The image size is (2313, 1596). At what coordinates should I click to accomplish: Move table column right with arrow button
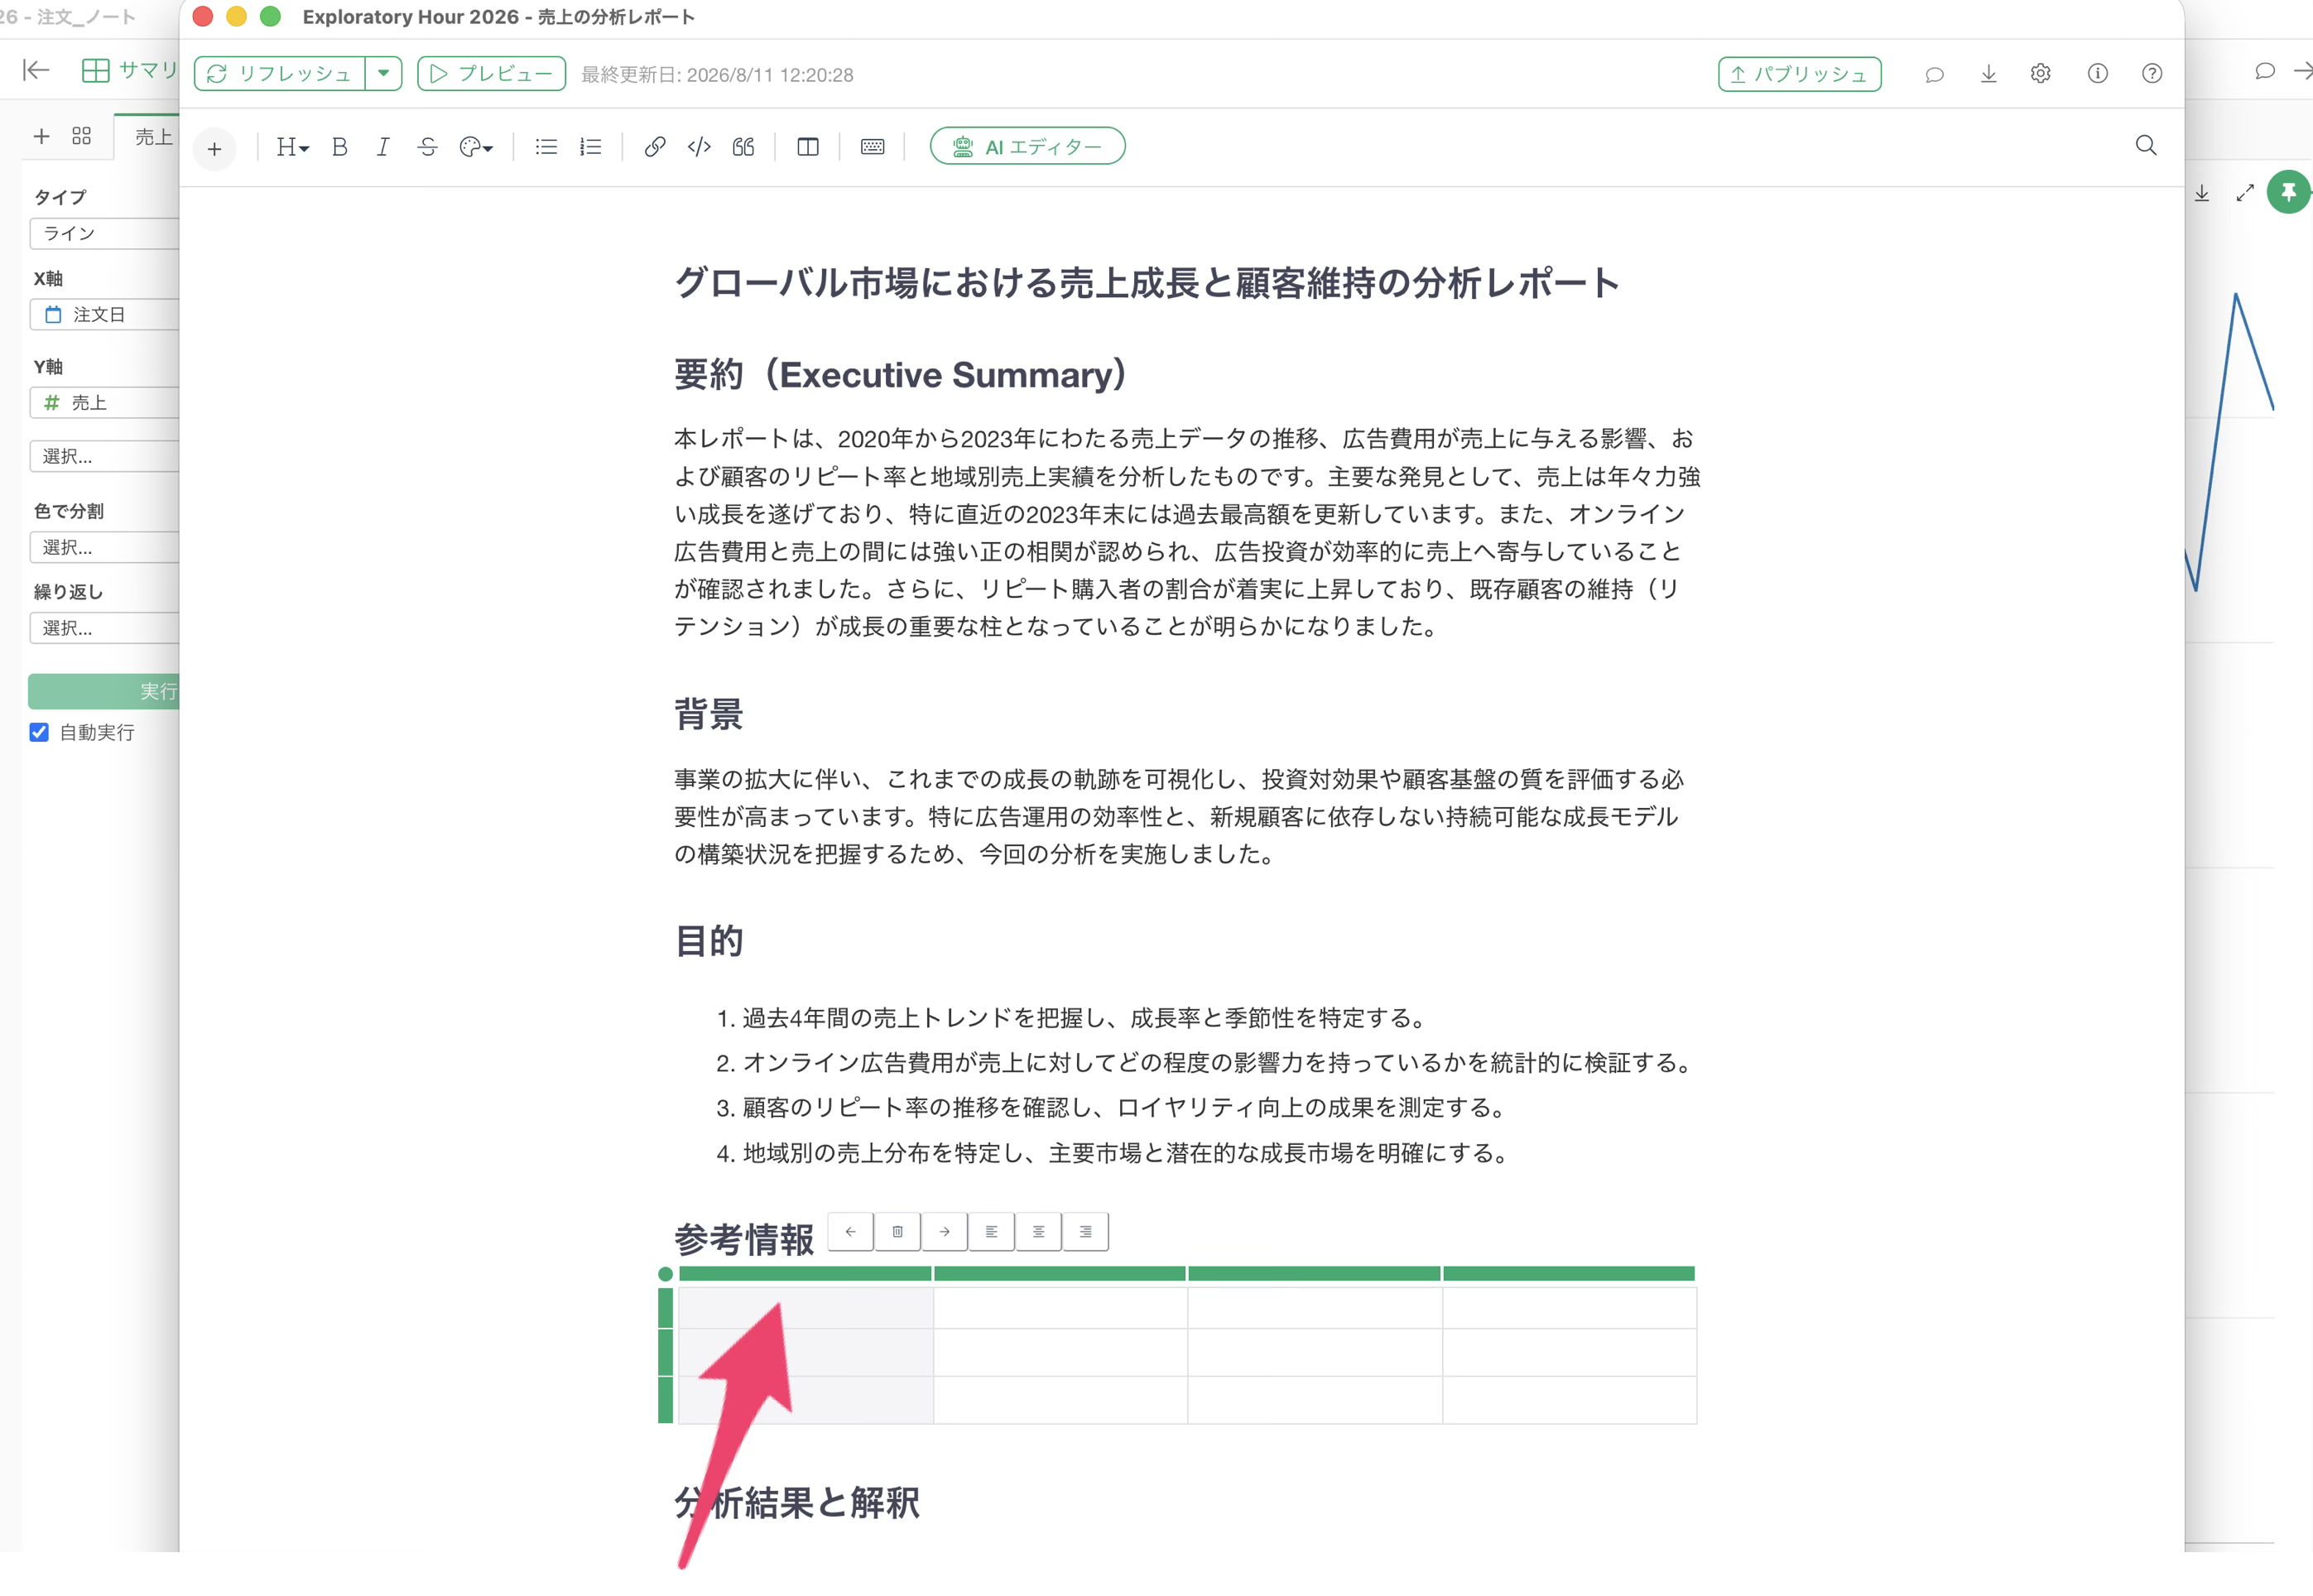(945, 1232)
